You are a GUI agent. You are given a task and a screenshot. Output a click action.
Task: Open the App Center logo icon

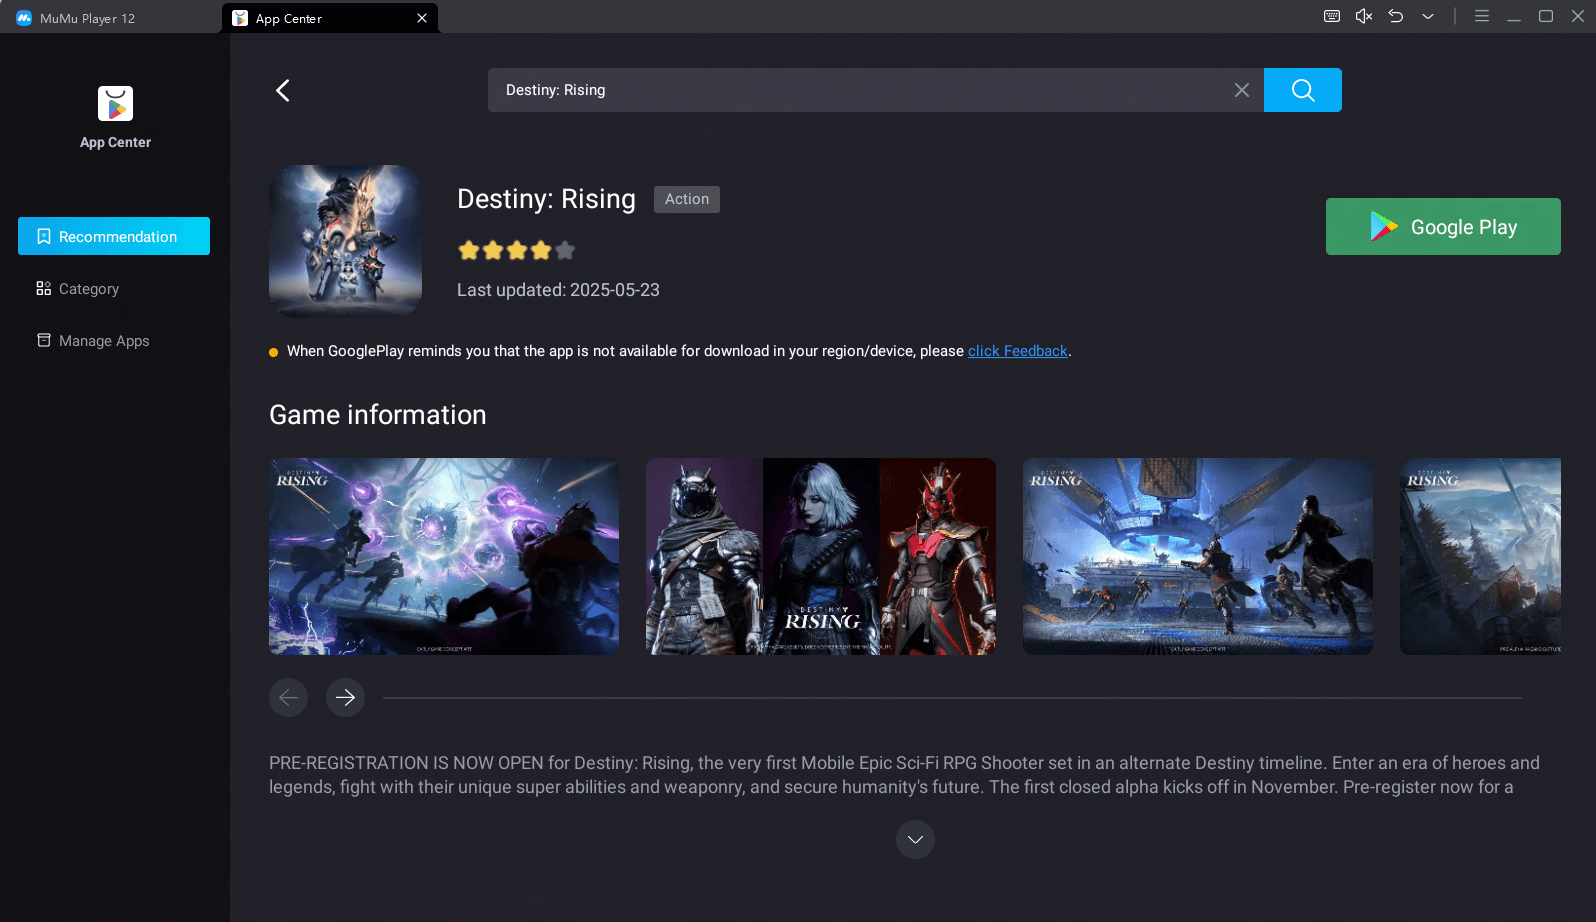[115, 104]
